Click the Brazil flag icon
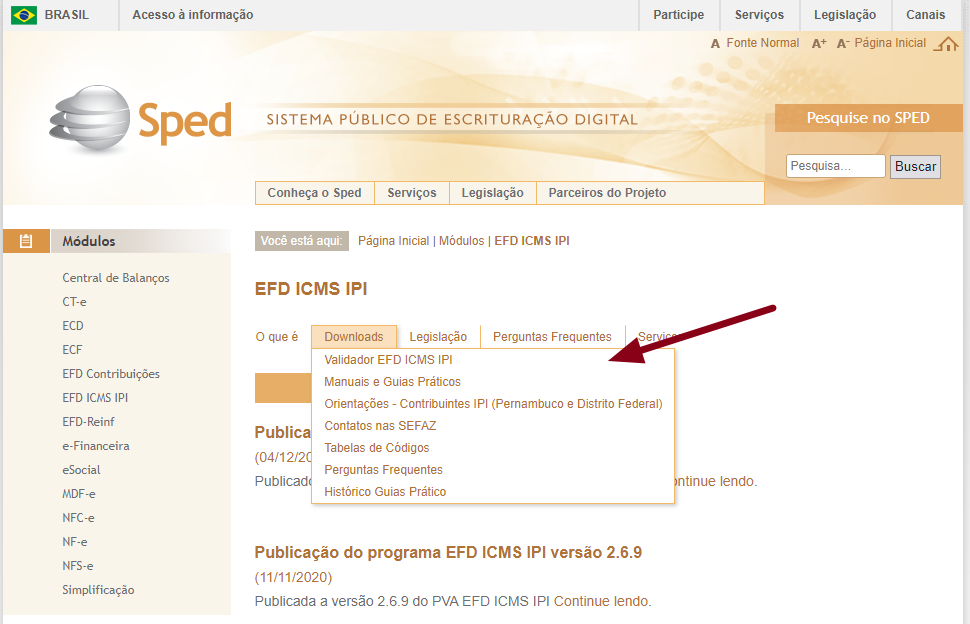Screen dimensions: 970x624 pyautogui.click(x=24, y=15)
